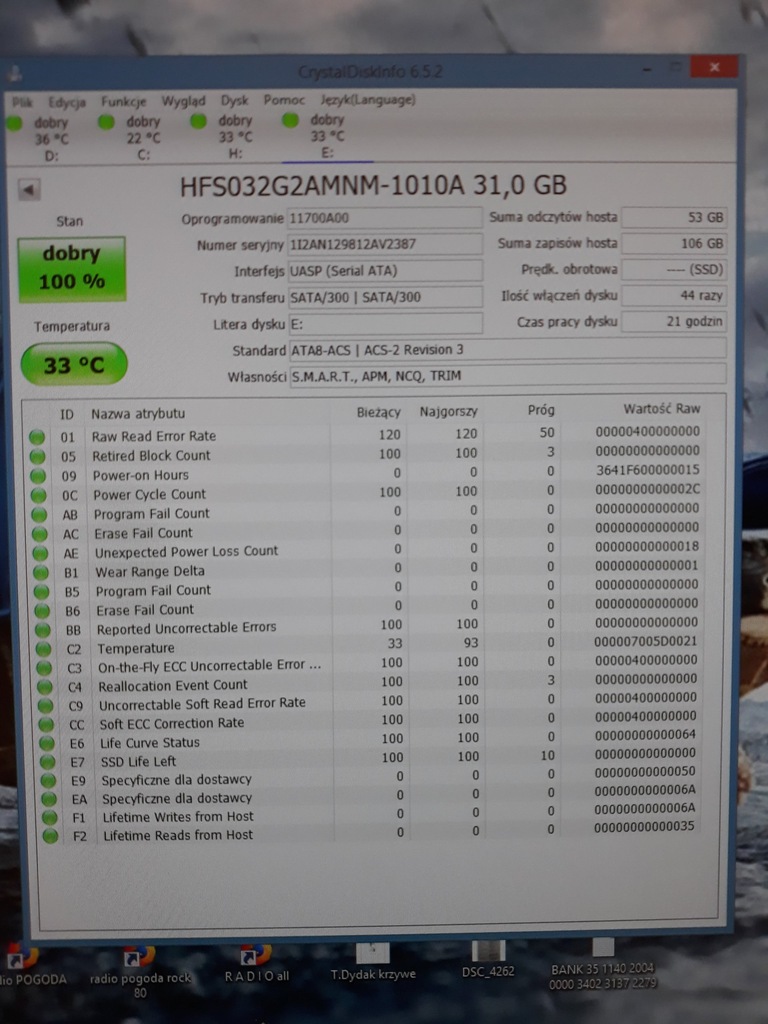Click the Oprogramowanie firmware field
Image resolution: width=768 pixels, height=1024 pixels.
[x=385, y=217]
